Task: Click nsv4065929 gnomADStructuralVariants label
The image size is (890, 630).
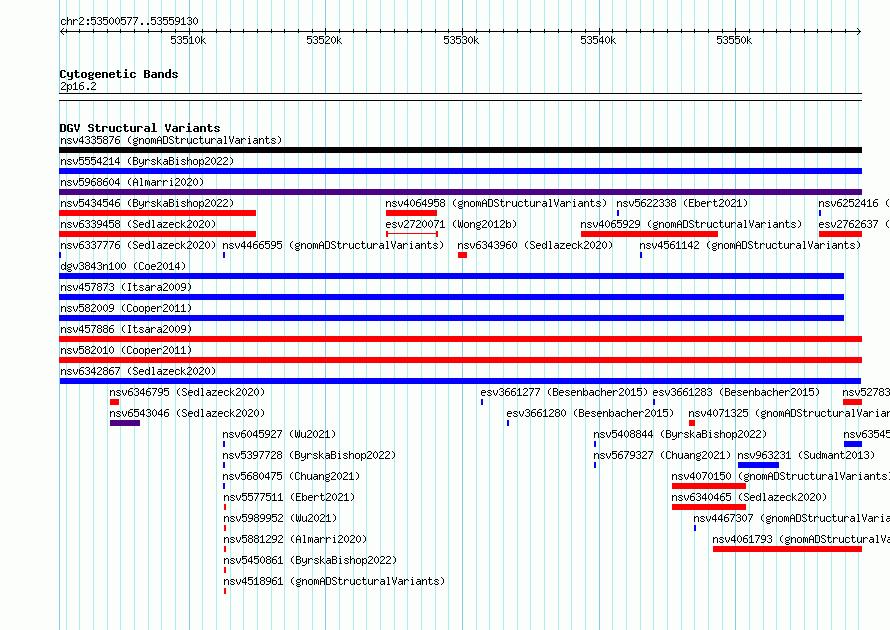Action: click(x=691, y=224)
